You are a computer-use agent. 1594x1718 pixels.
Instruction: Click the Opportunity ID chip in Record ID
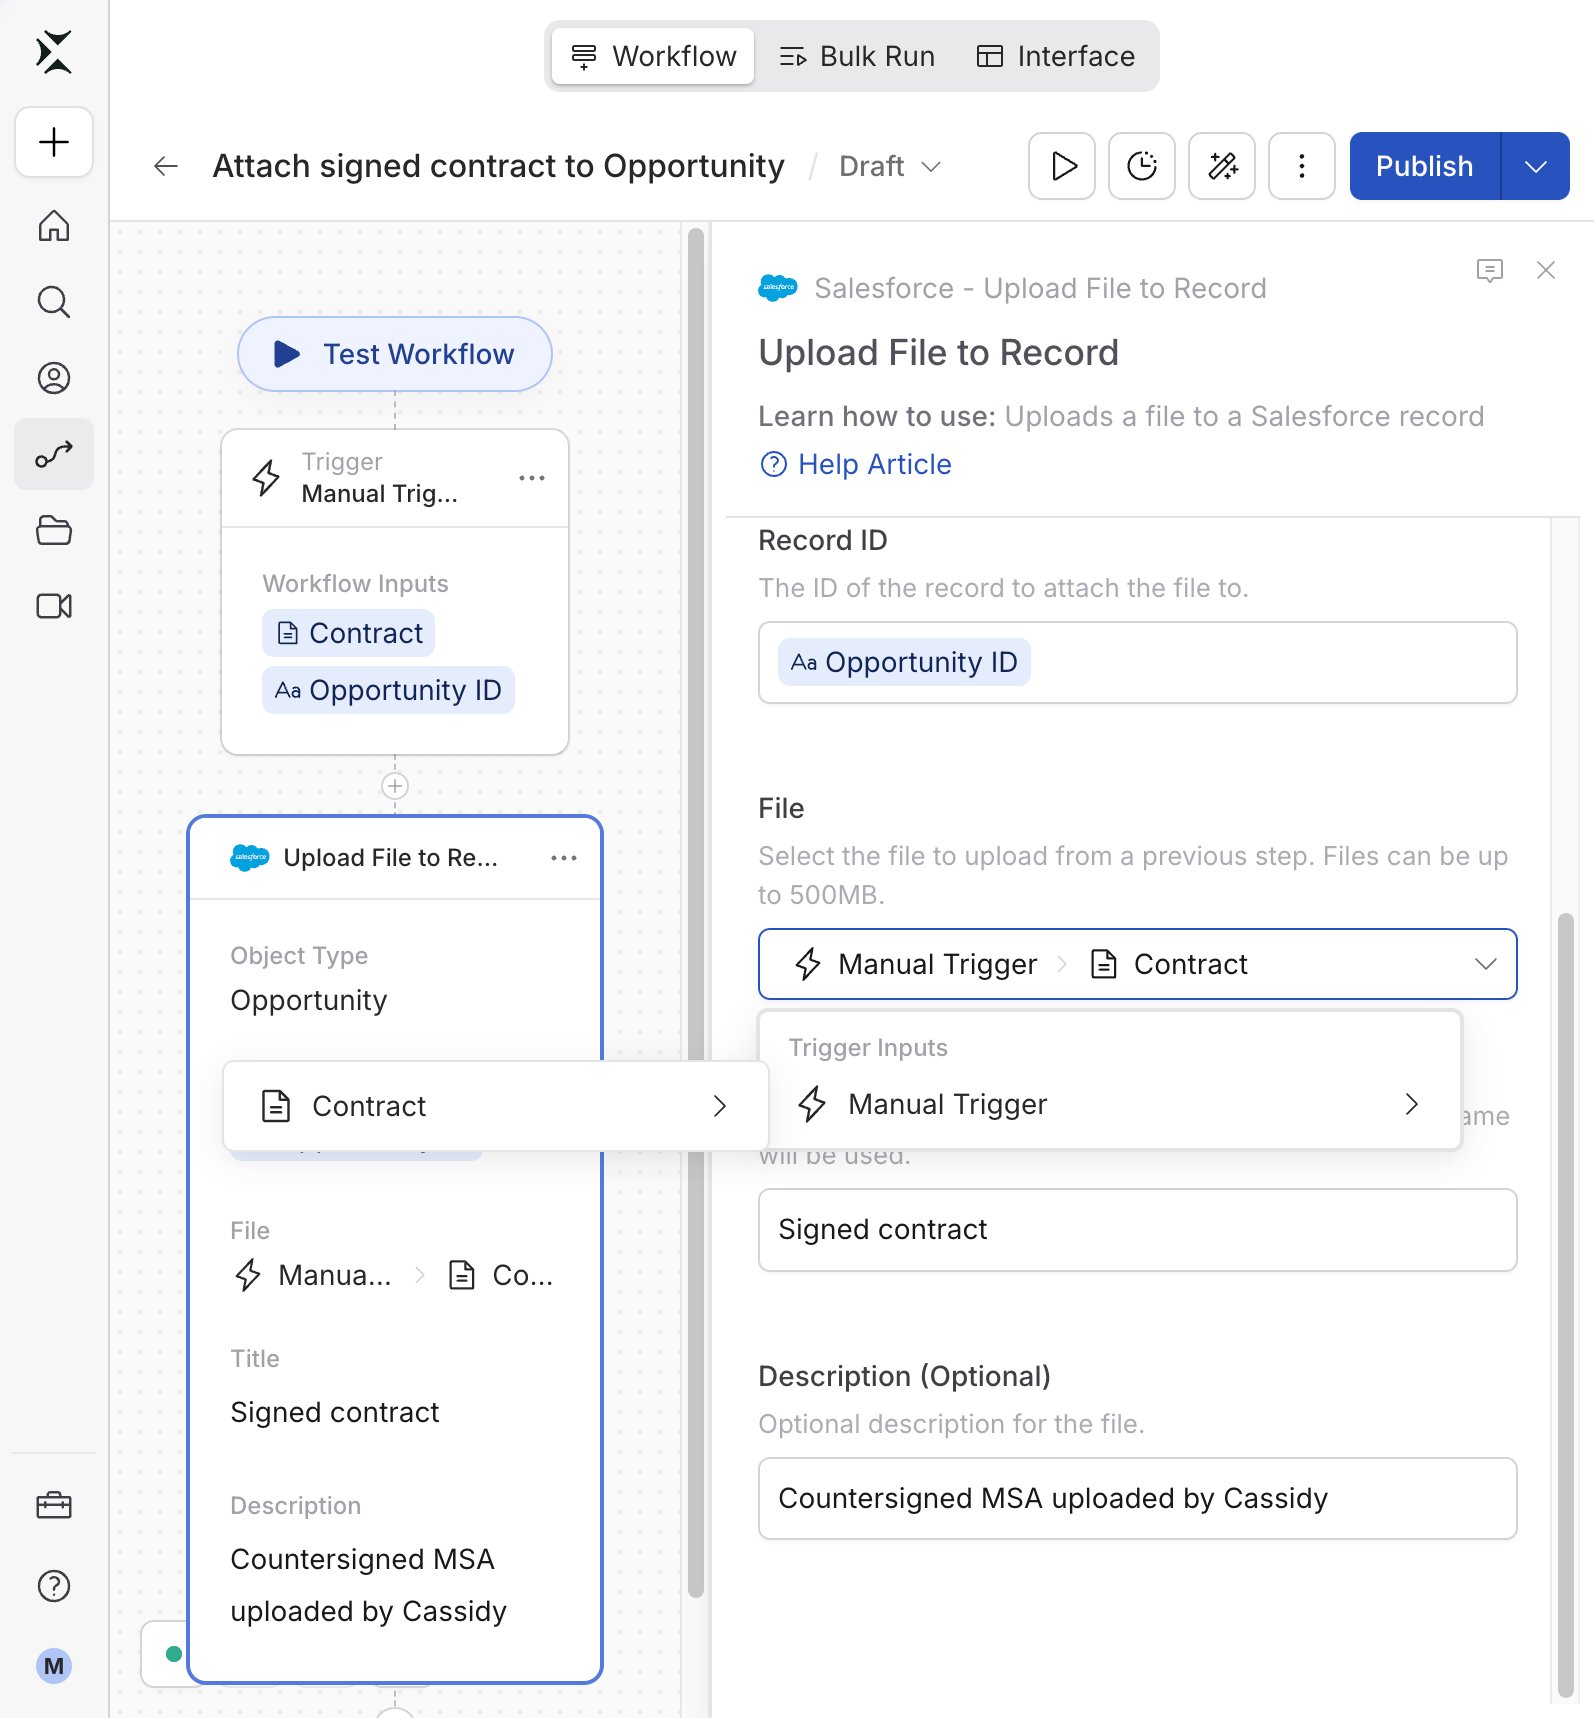tap(904, 662)
